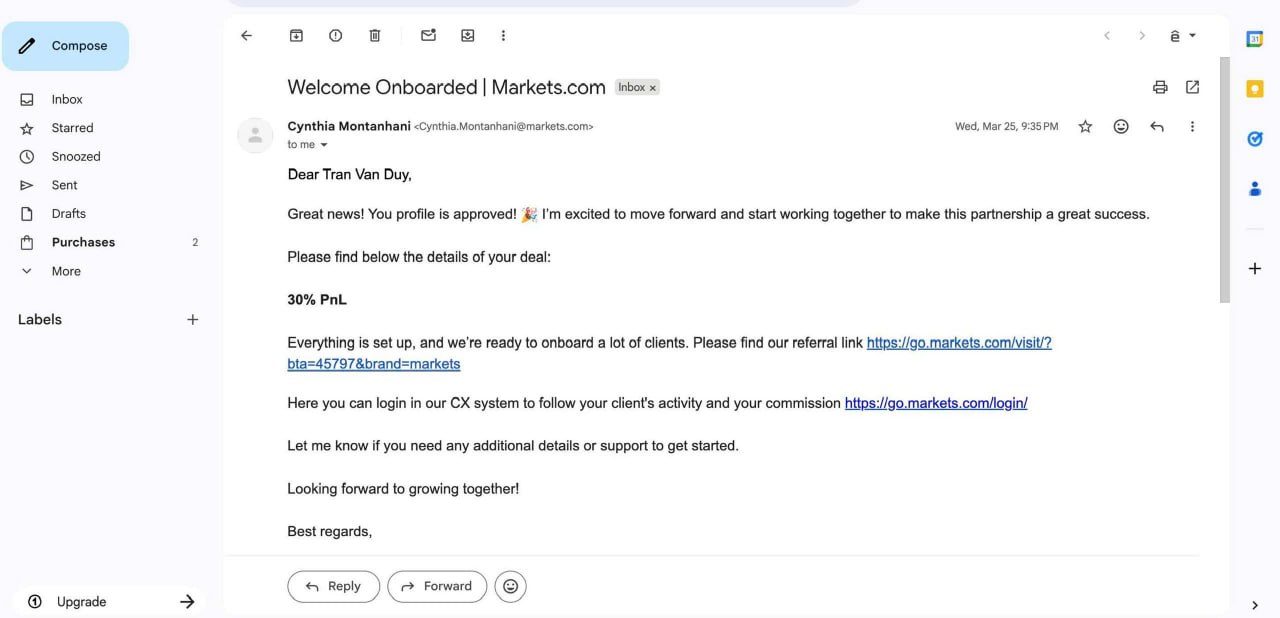Click the email's vertical scrollbar
The width and height of the screenshot is (1280, 618).
(1225, 180)
